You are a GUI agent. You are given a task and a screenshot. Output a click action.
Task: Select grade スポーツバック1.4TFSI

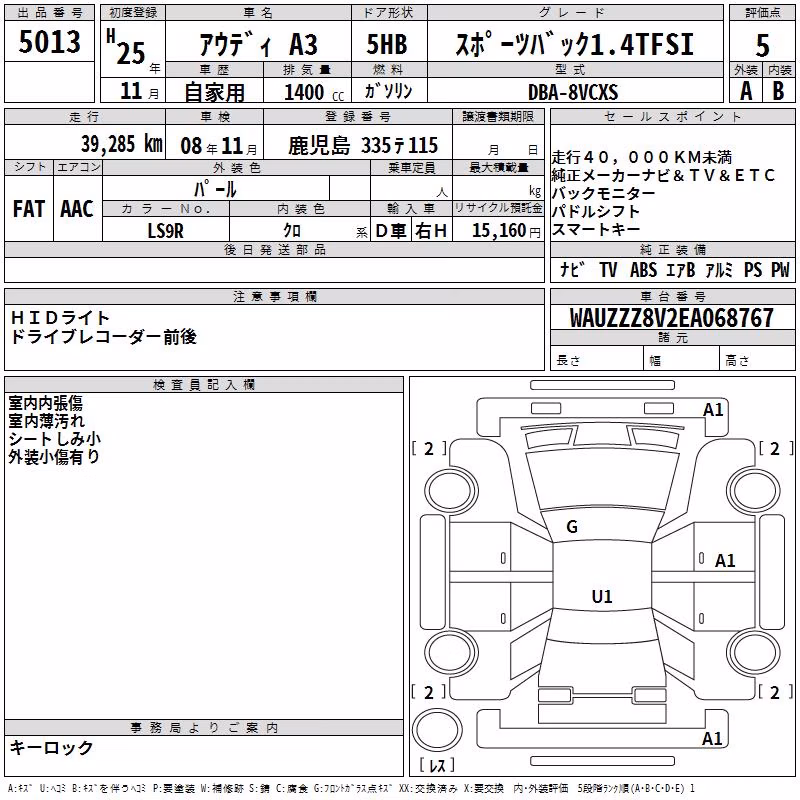pos(574,44)
